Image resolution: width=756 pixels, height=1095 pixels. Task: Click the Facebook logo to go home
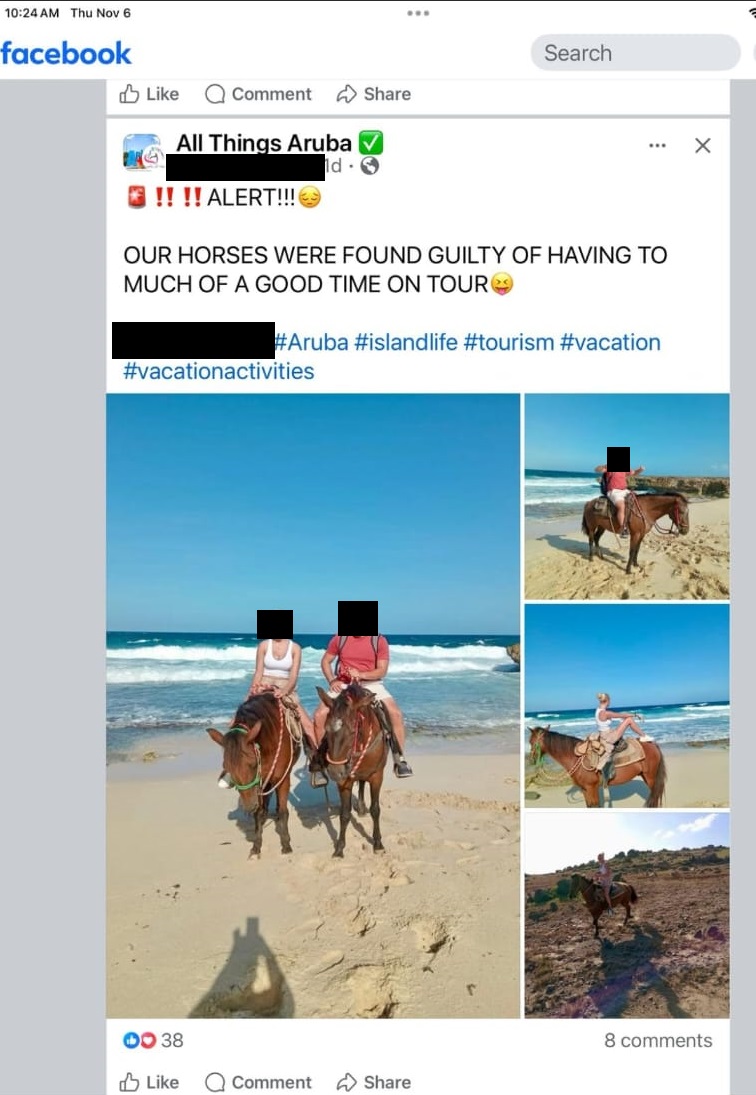tap(66, 53)
